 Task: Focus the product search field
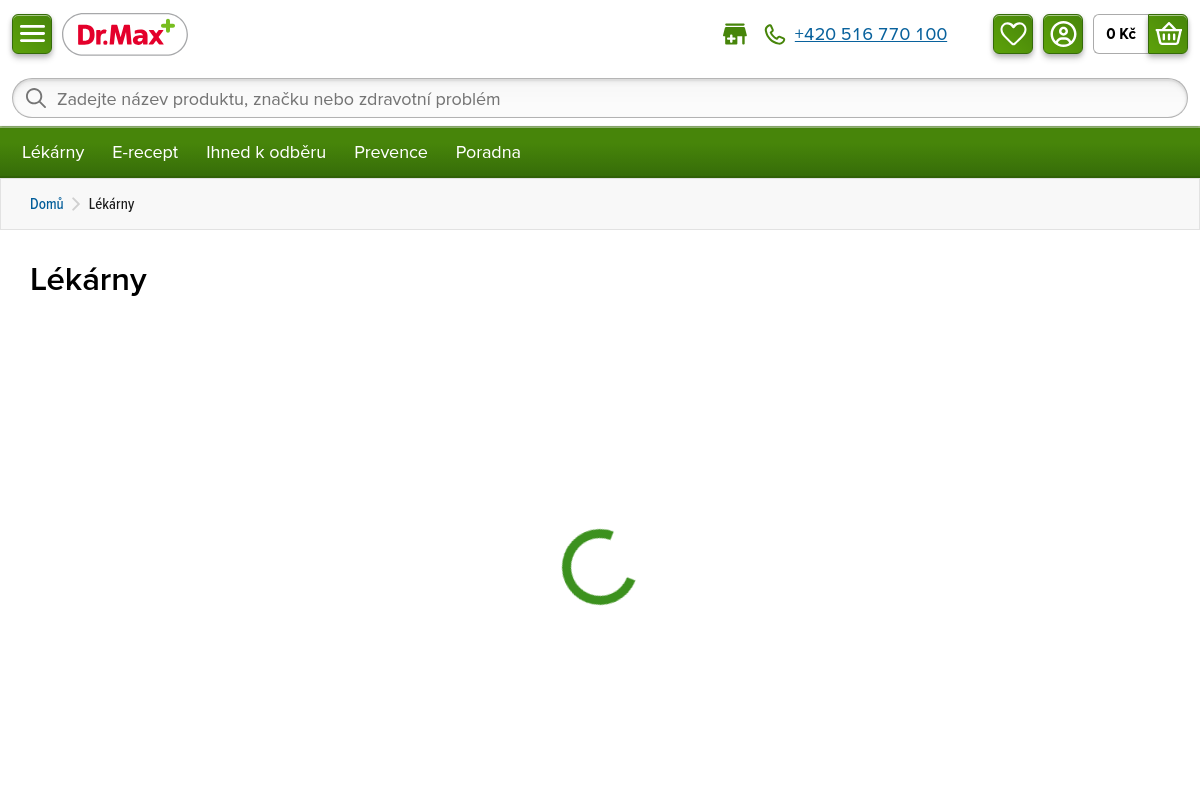pos(600,98)
